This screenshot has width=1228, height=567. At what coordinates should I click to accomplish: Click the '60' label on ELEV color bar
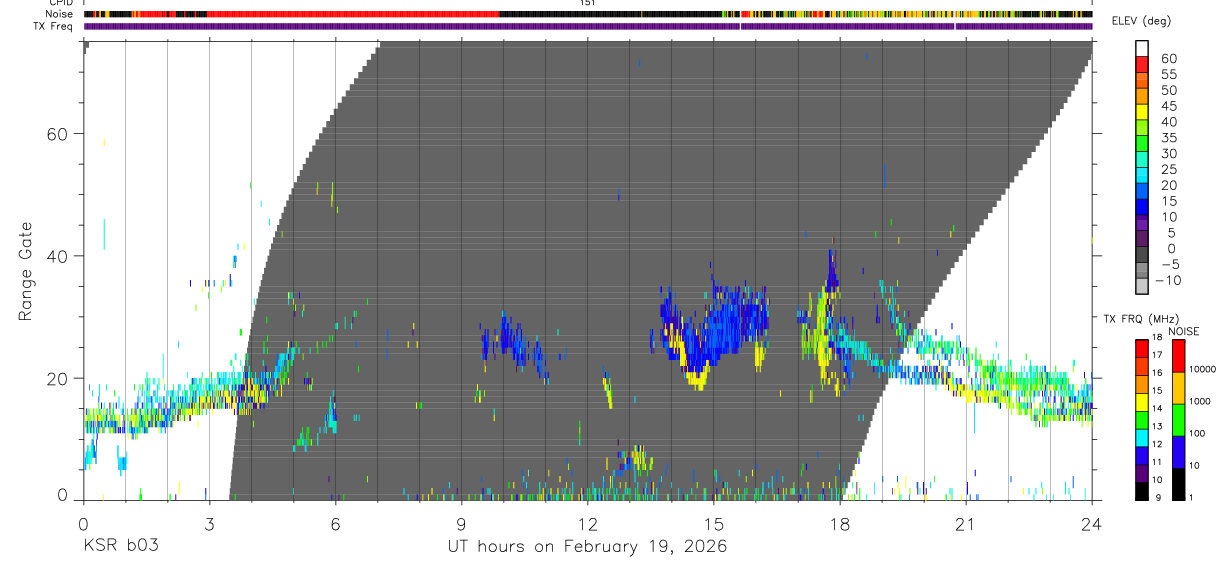(1169, 58)
